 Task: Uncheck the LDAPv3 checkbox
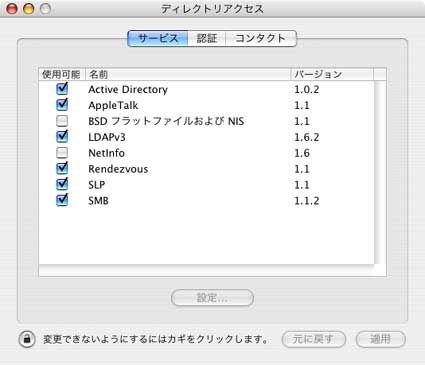(x=62, y=137)
